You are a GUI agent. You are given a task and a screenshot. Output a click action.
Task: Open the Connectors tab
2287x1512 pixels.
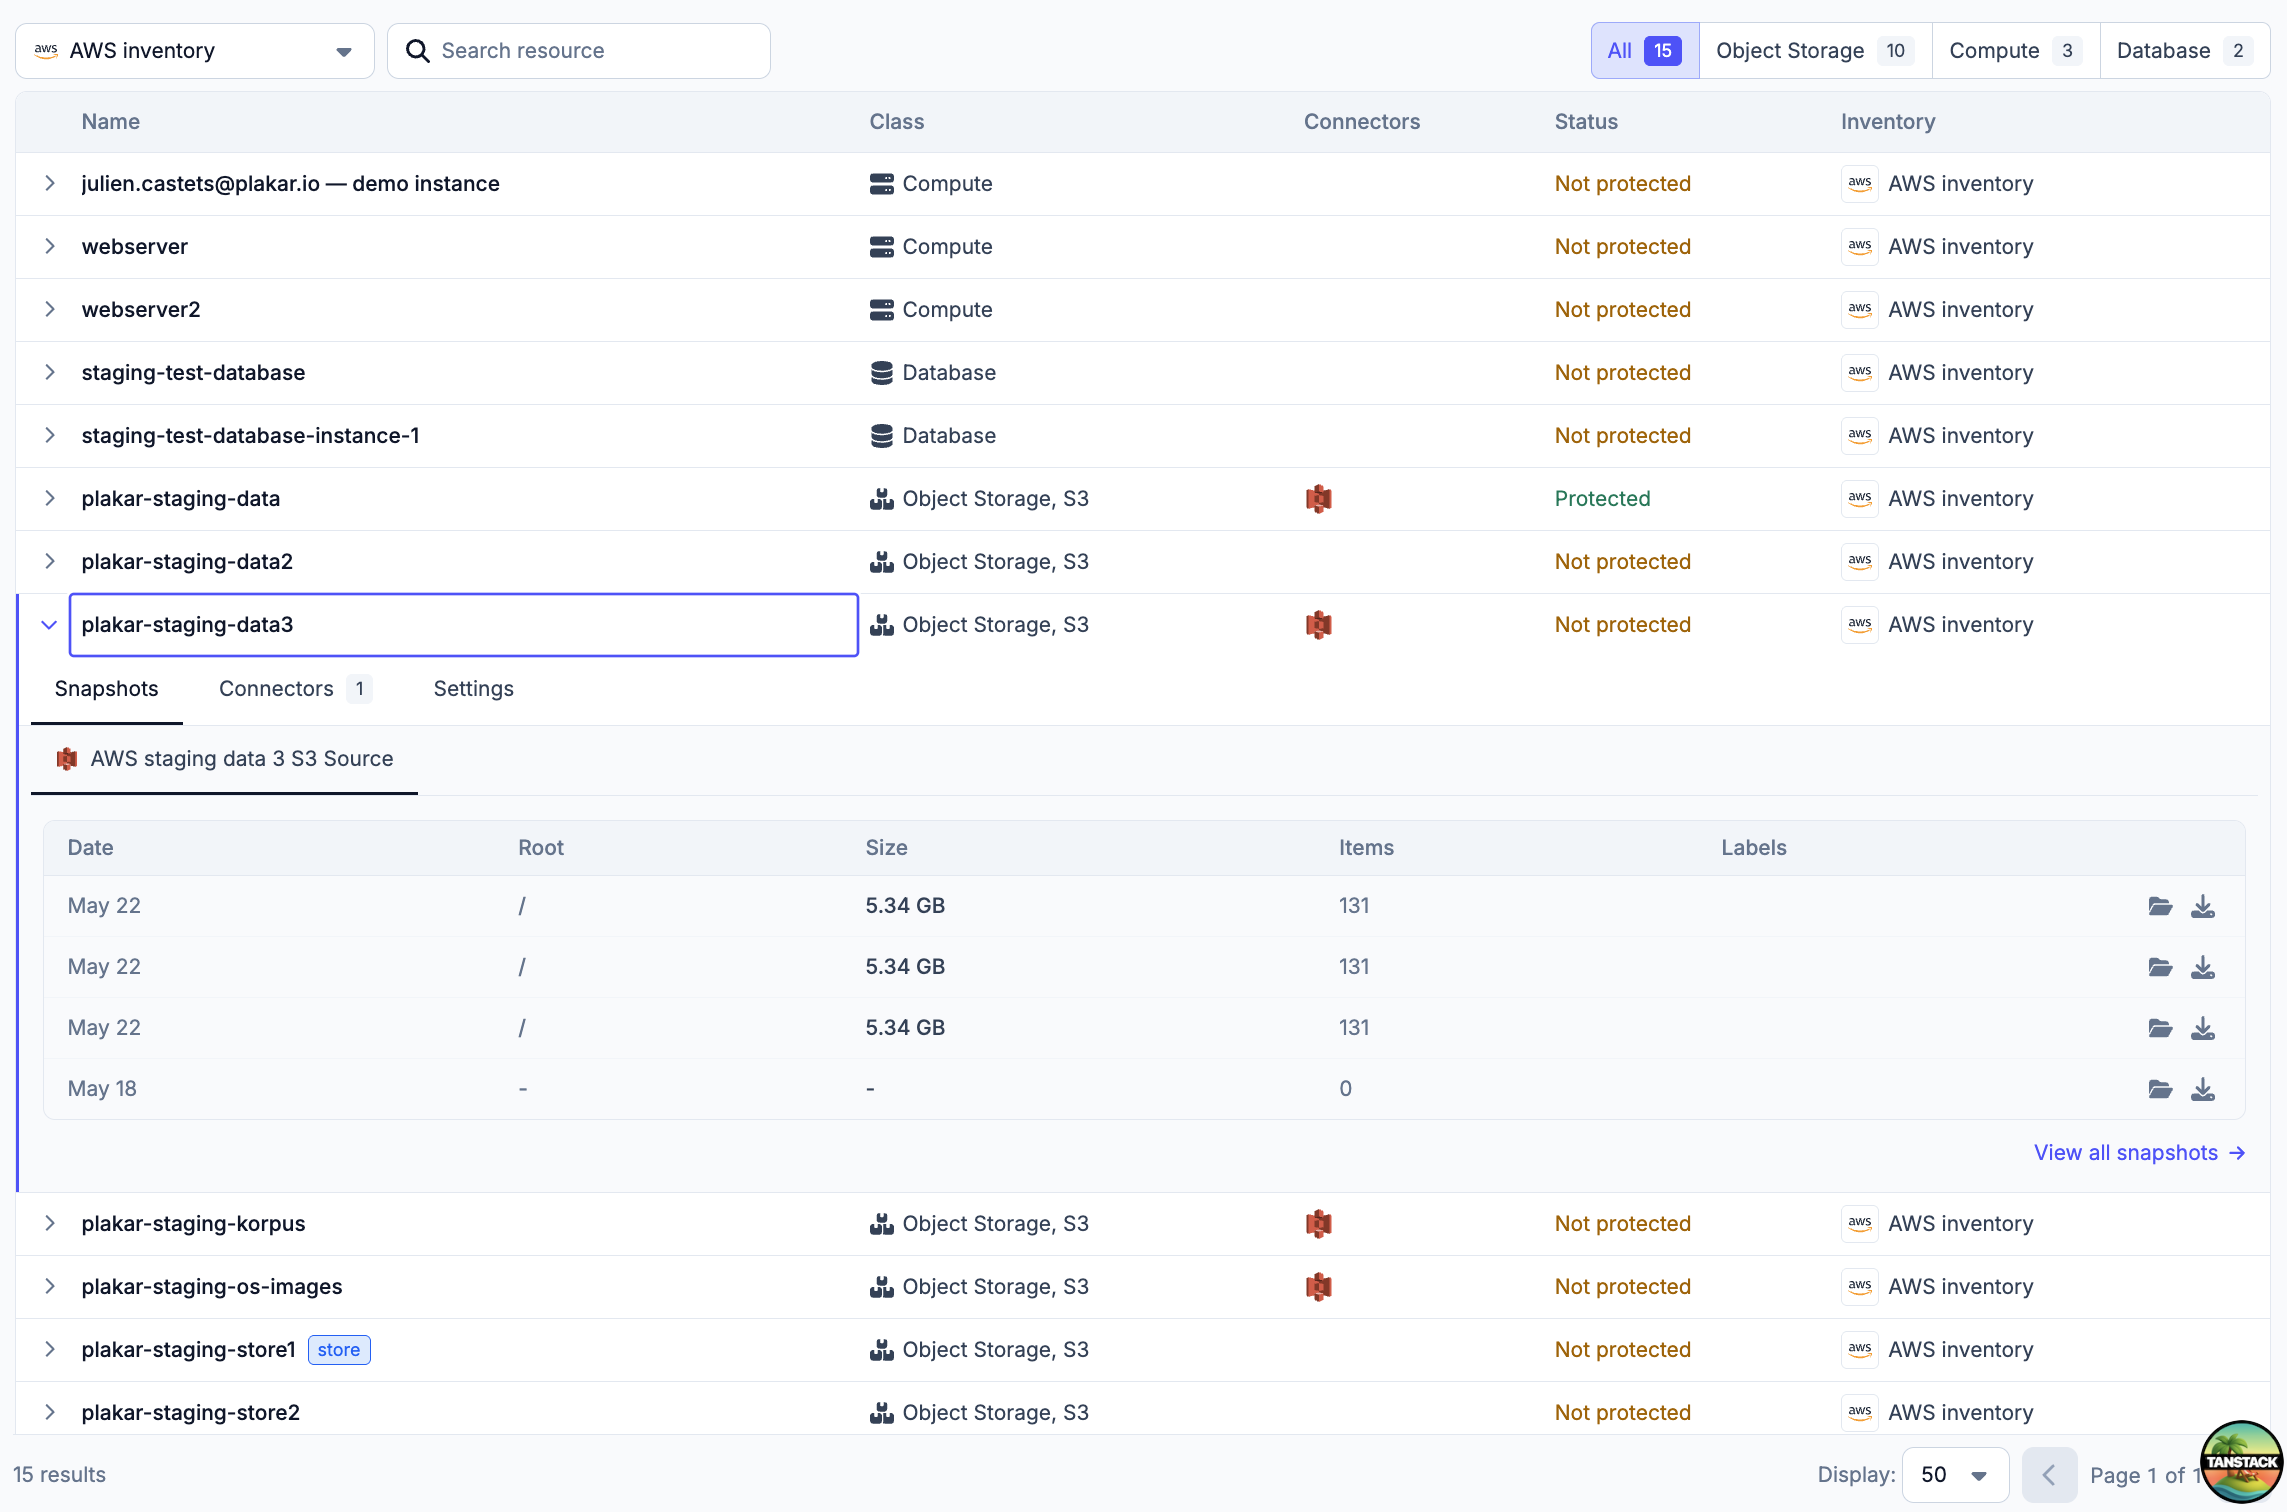[x=295, y=689]
